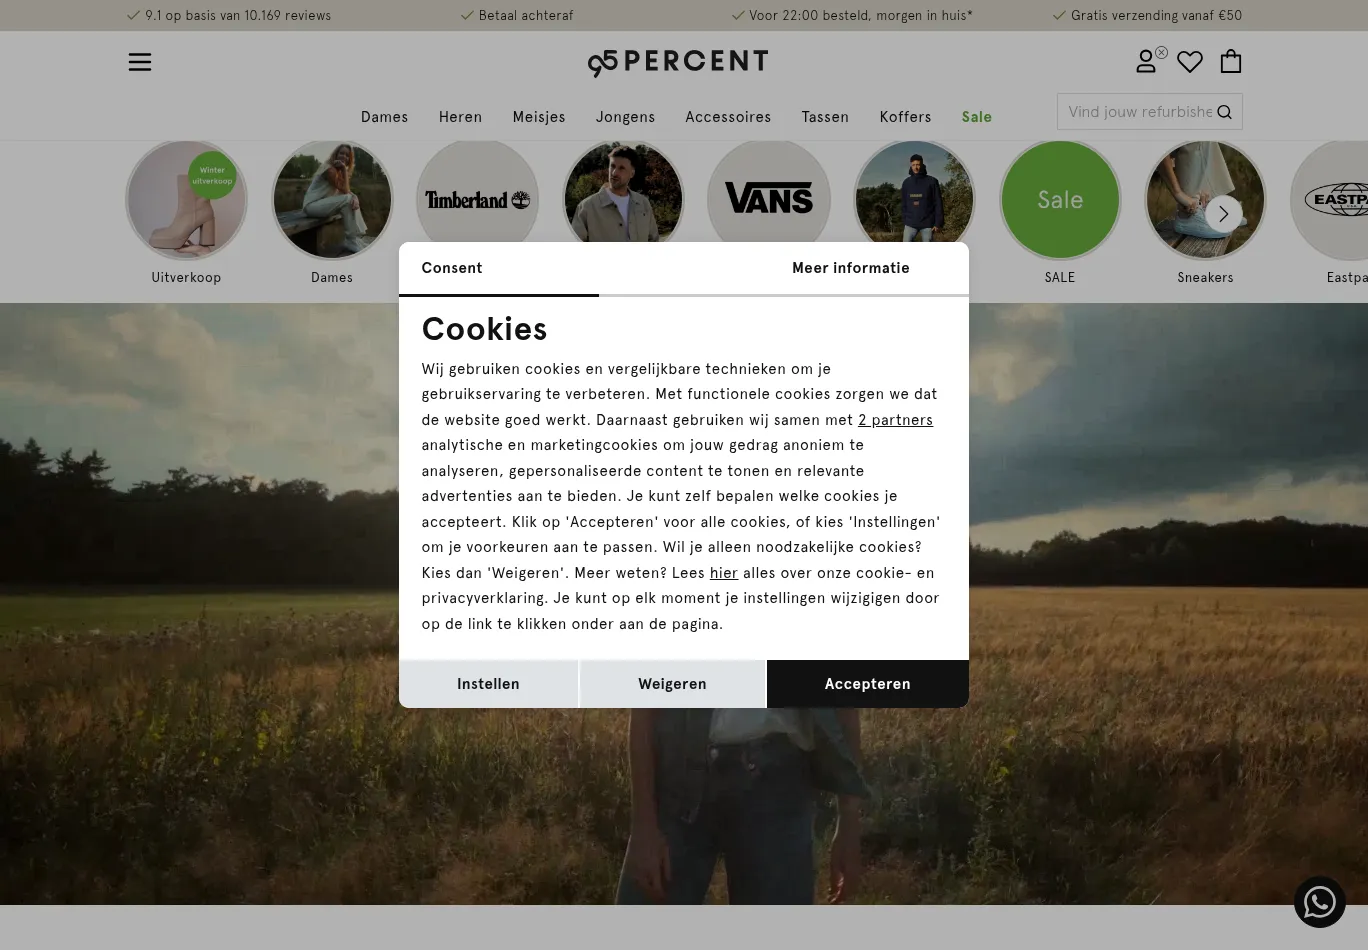Open the hamburger navigation menu

point(140,62)
